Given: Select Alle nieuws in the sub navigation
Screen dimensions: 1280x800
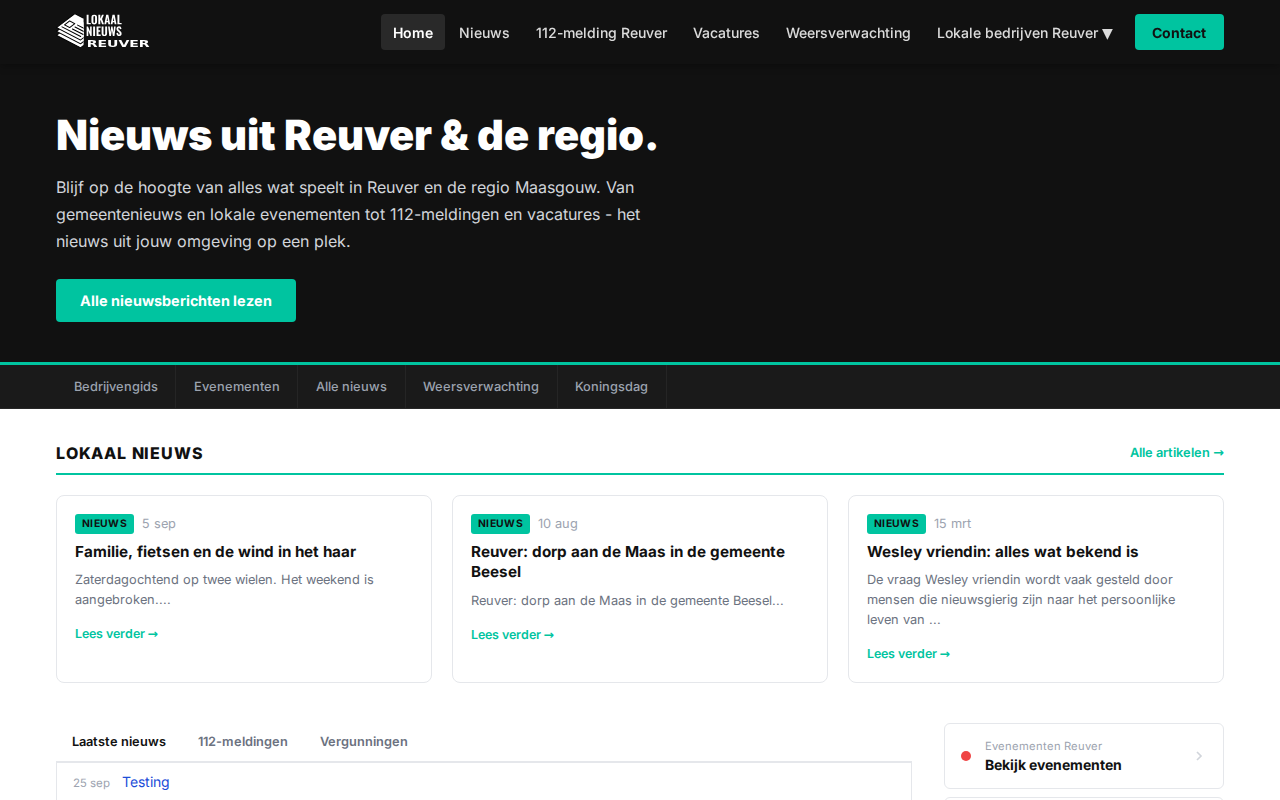Looking at the screenshot, I should (351, 386).
